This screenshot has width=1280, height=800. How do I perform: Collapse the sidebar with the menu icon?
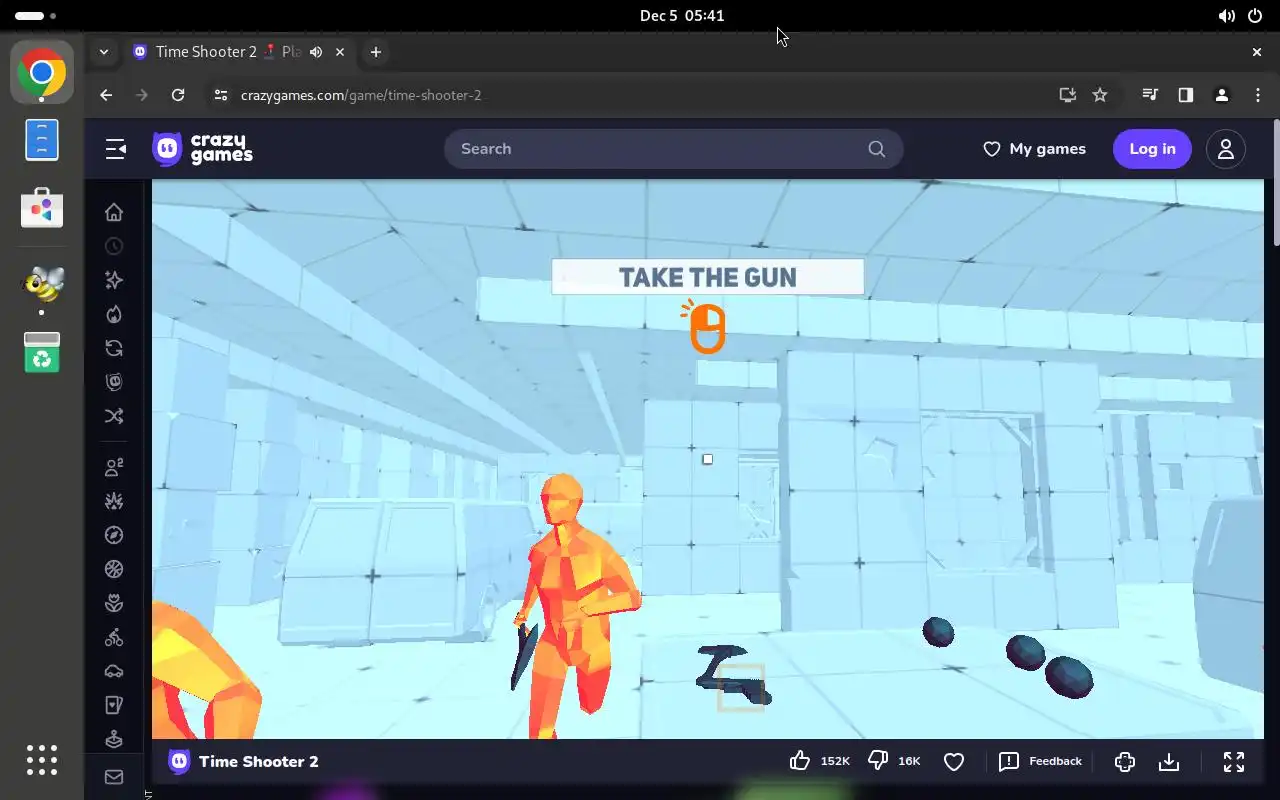pyautogui.click(x=116, y=149)
